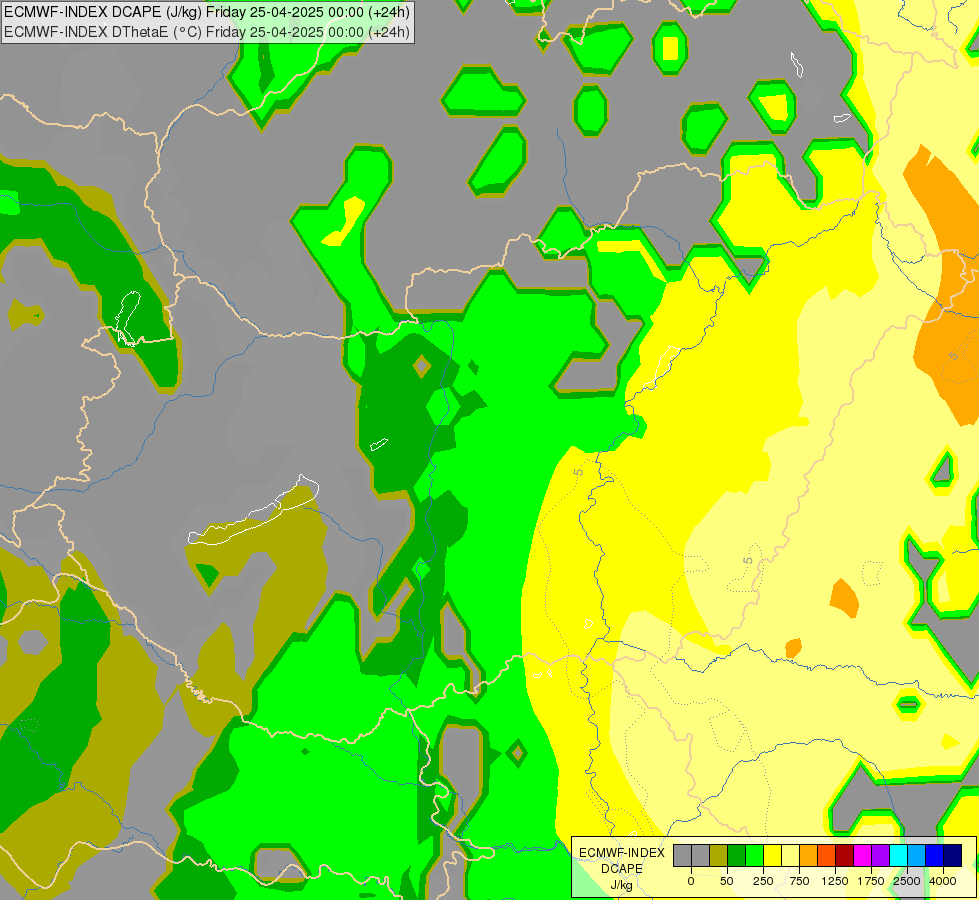The height and width of the screenshot is (900, 979).
Task: Click the legend value label 0
Action: 691,881
